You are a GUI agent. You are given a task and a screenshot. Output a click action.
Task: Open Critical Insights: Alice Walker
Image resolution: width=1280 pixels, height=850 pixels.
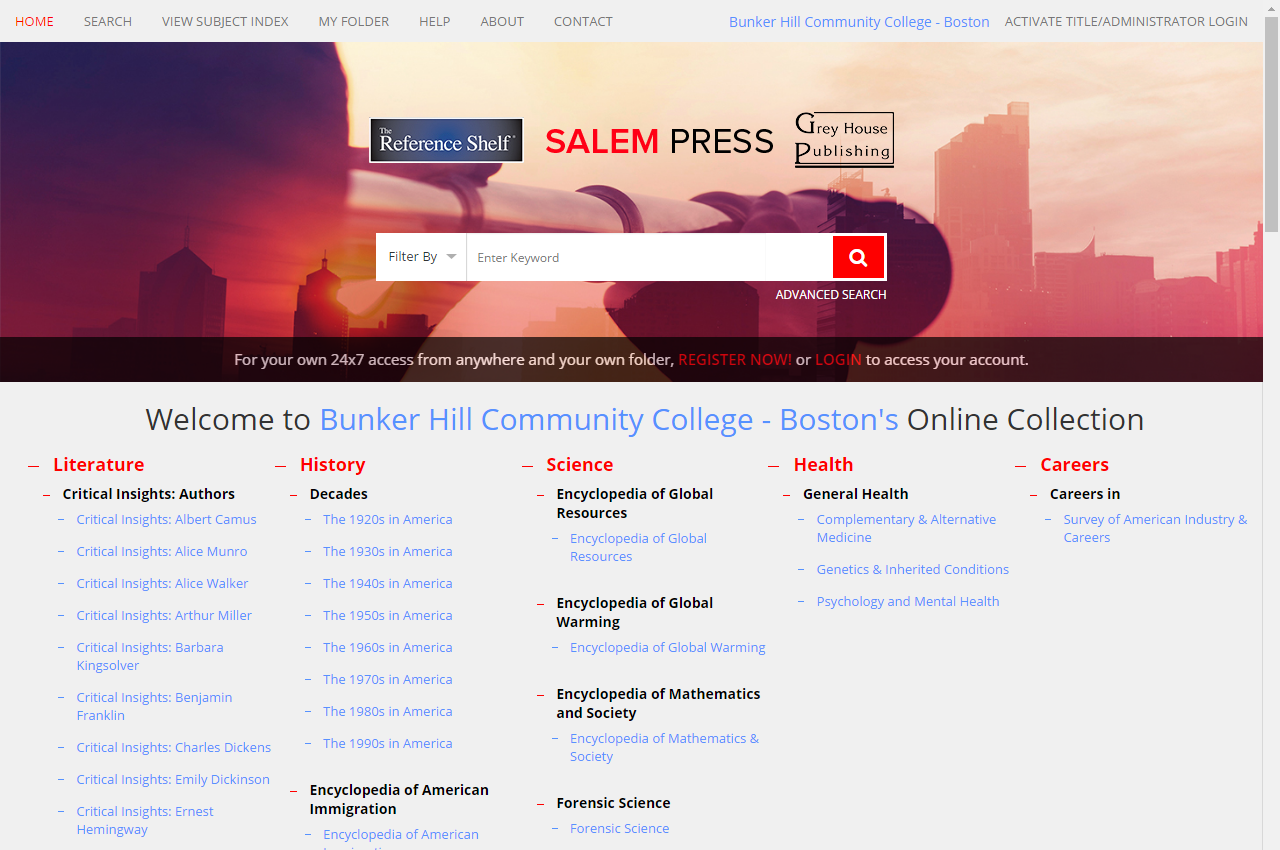coord(163,583)
